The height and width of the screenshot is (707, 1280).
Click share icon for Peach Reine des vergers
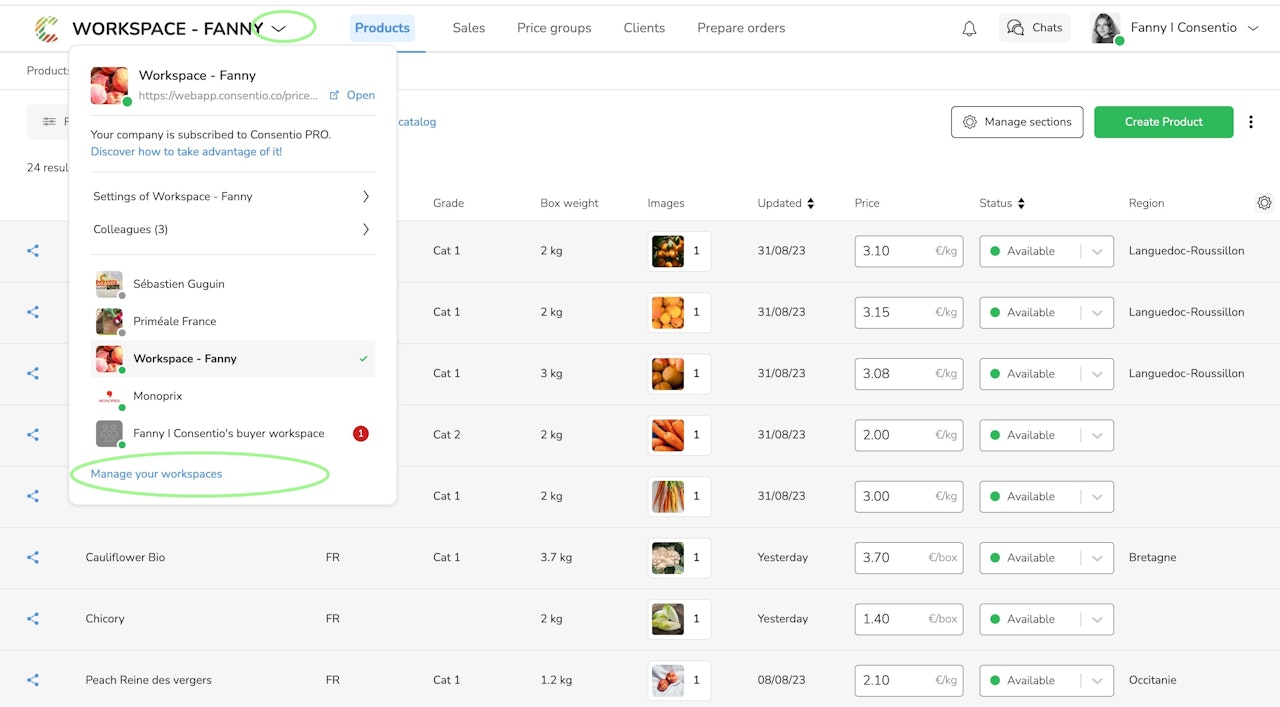[x=33, y=680]
